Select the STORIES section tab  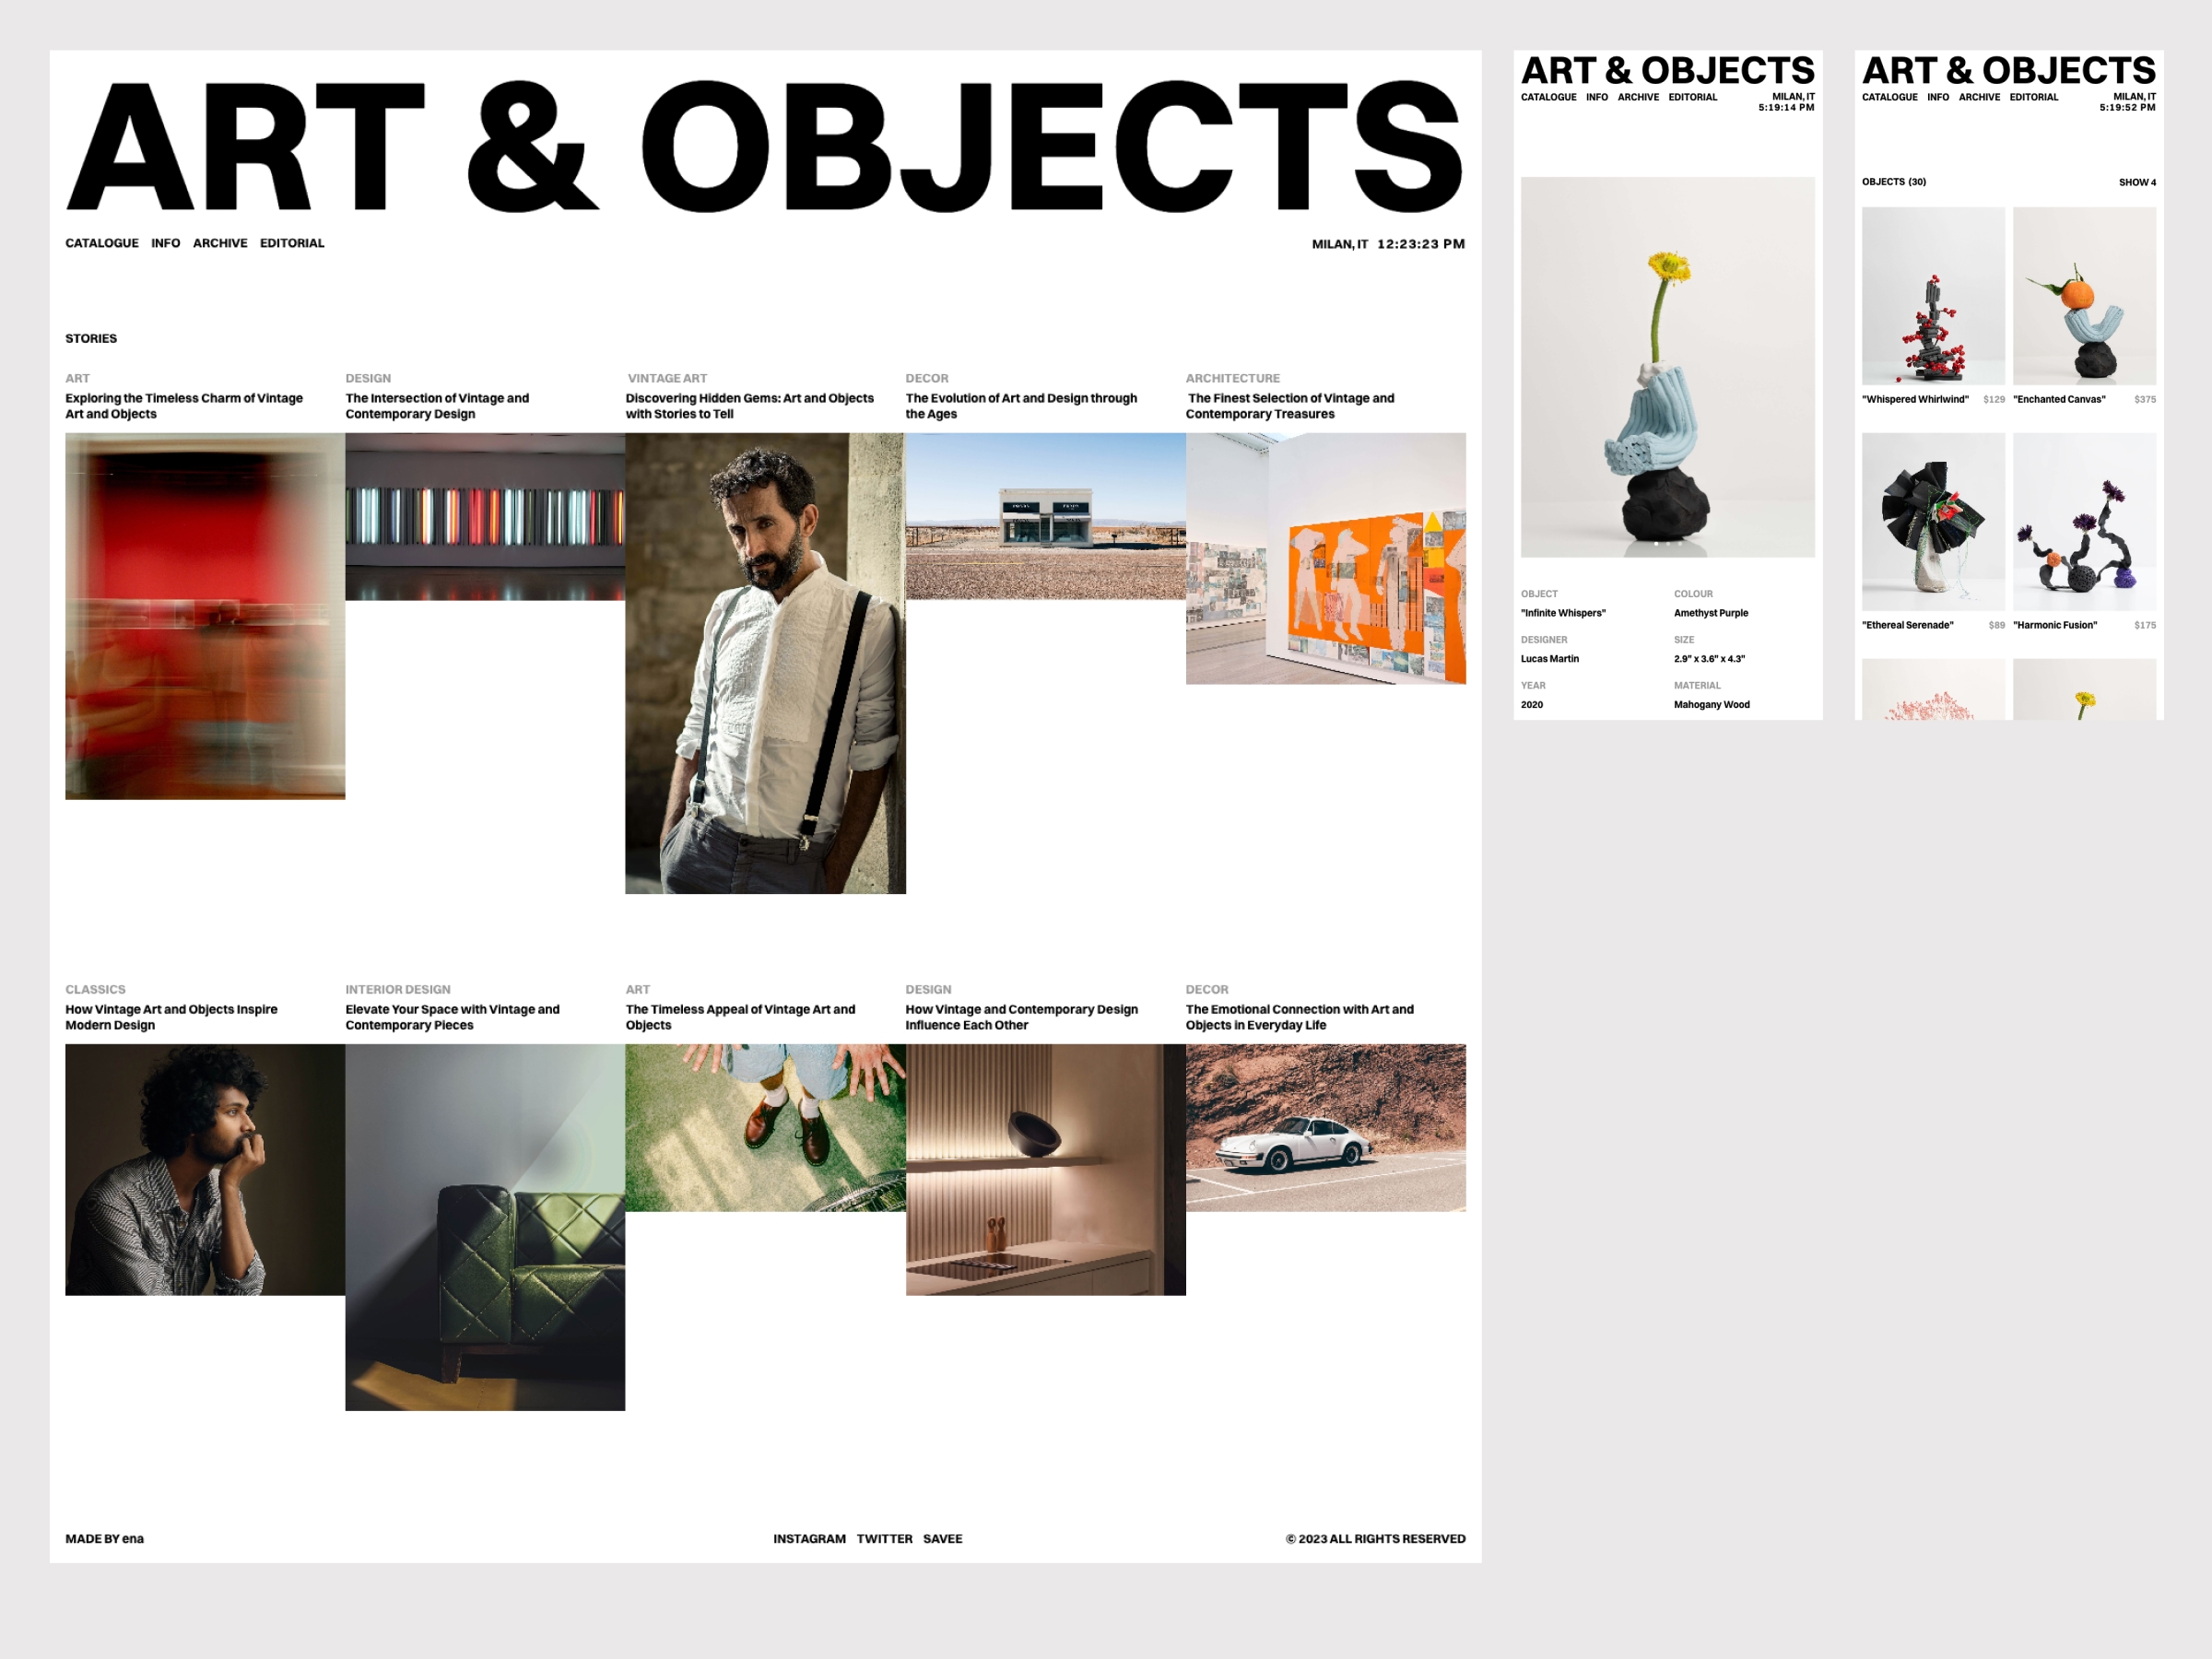(x=90, y=338)
